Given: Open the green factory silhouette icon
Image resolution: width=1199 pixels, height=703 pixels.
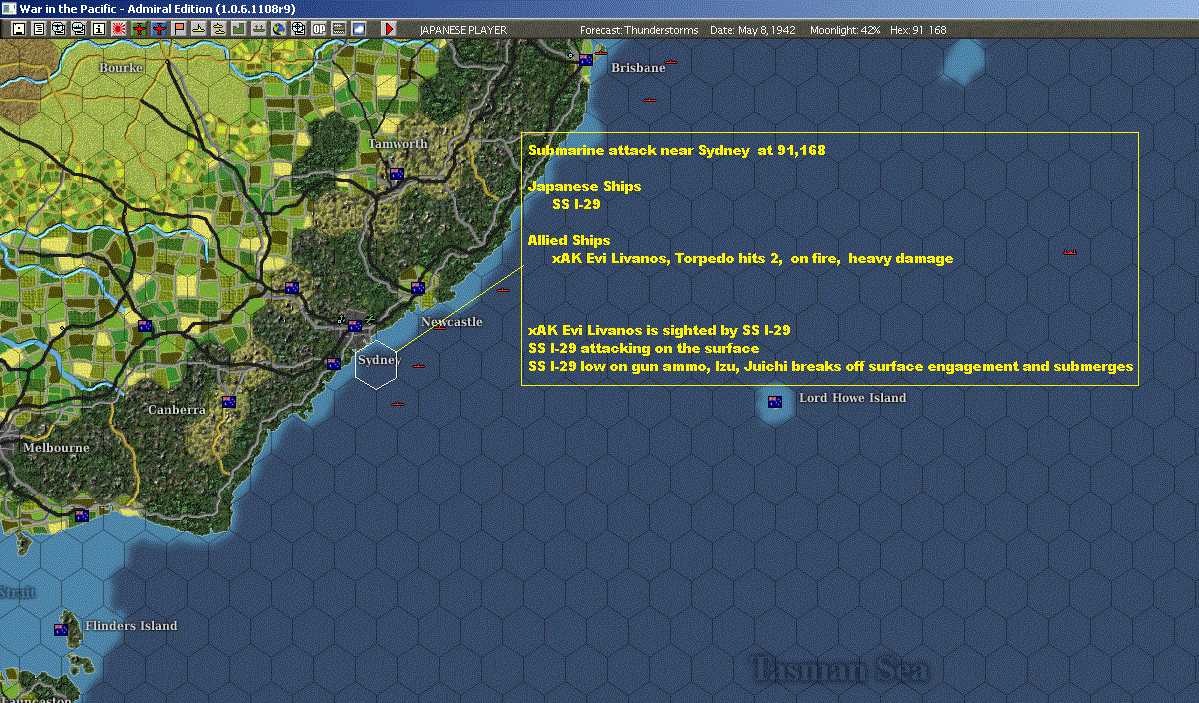Looking at the screenshot, I should [x=239, y=29].
